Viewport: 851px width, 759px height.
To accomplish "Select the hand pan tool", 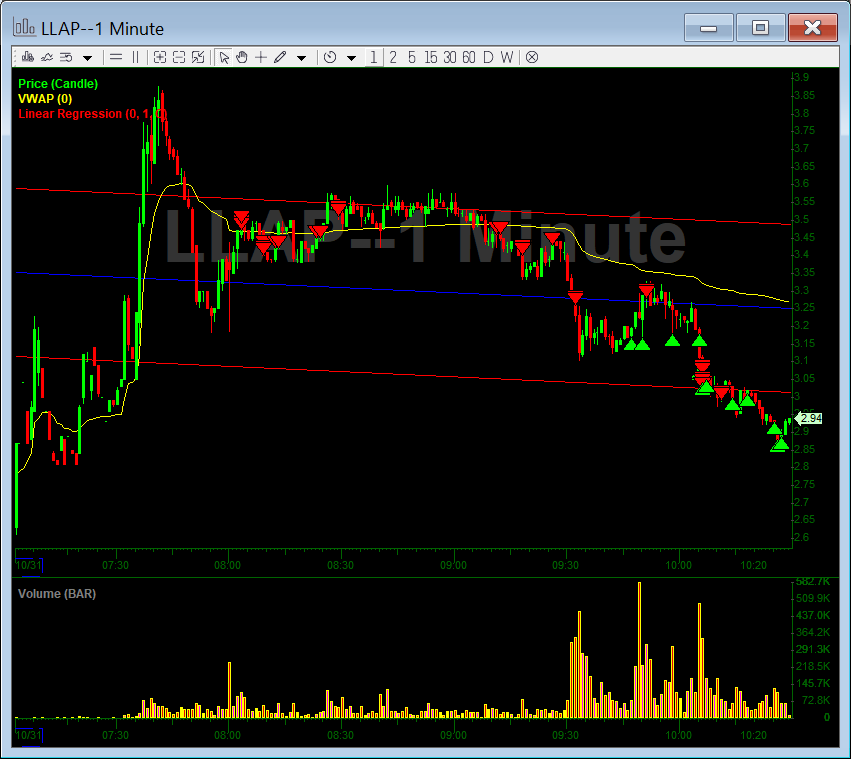I will [241, 57].
